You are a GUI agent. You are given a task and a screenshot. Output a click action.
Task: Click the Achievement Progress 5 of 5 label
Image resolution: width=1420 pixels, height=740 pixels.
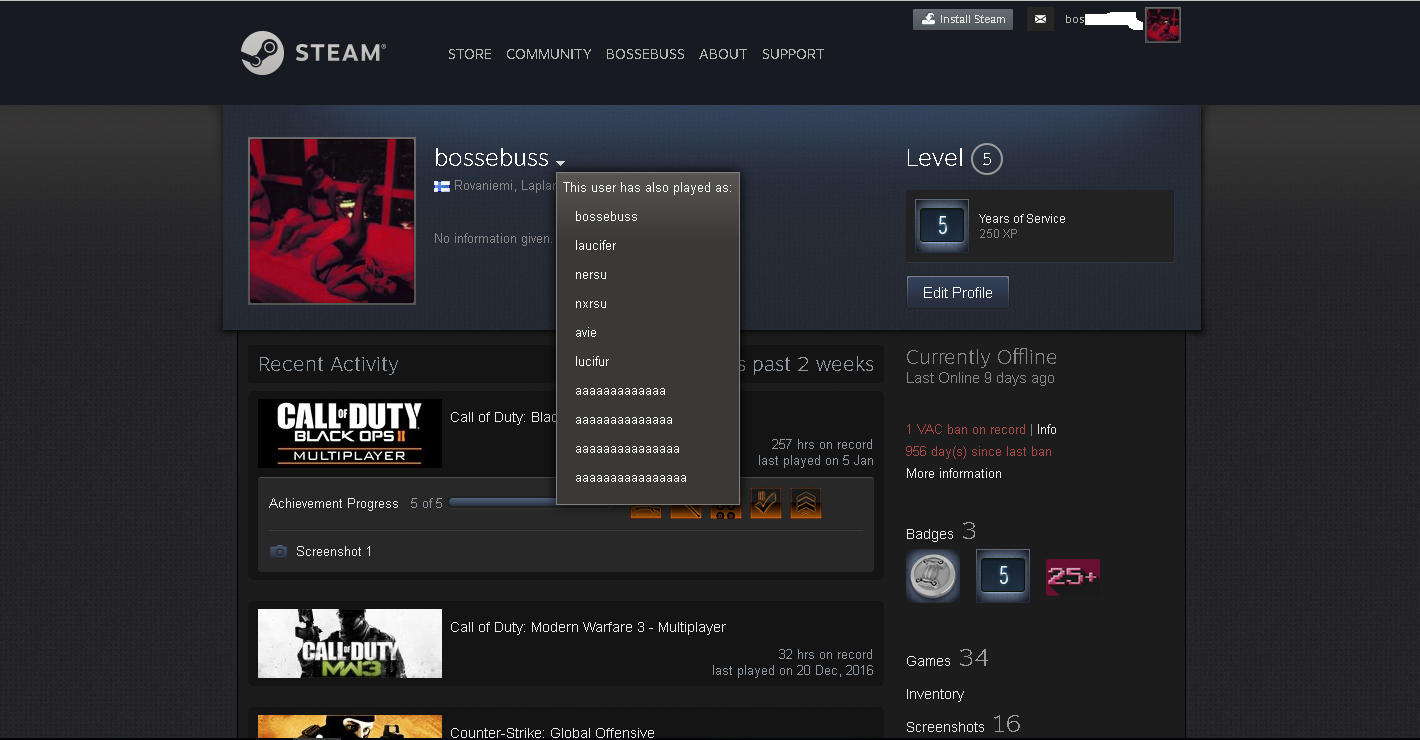point(356,504)
